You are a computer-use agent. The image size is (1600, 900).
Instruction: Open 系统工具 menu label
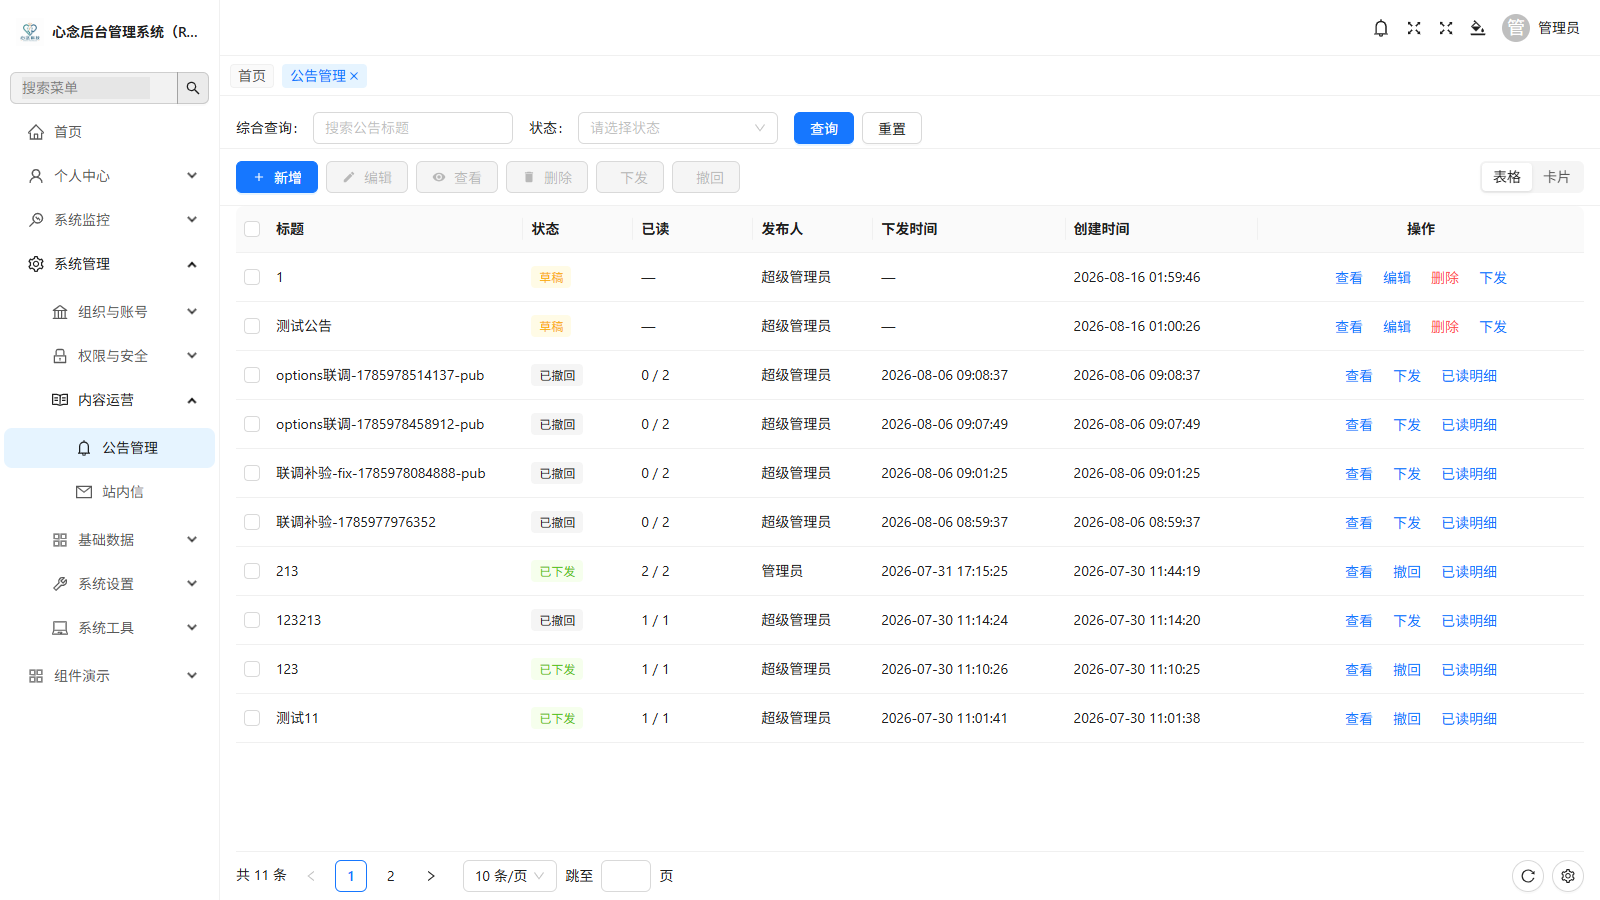coord(106,628)
